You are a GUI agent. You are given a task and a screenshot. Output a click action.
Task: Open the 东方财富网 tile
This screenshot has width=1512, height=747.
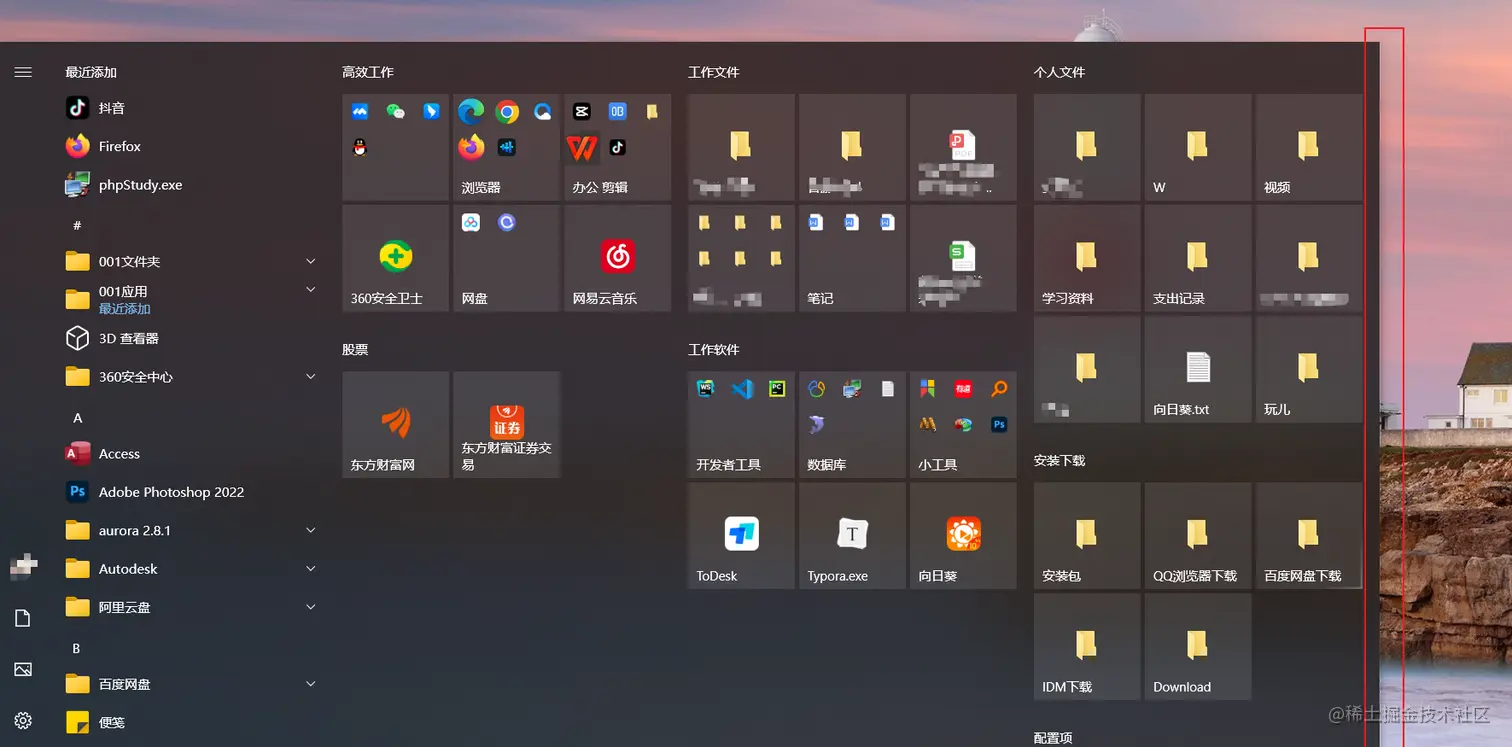tap(396, 425)
